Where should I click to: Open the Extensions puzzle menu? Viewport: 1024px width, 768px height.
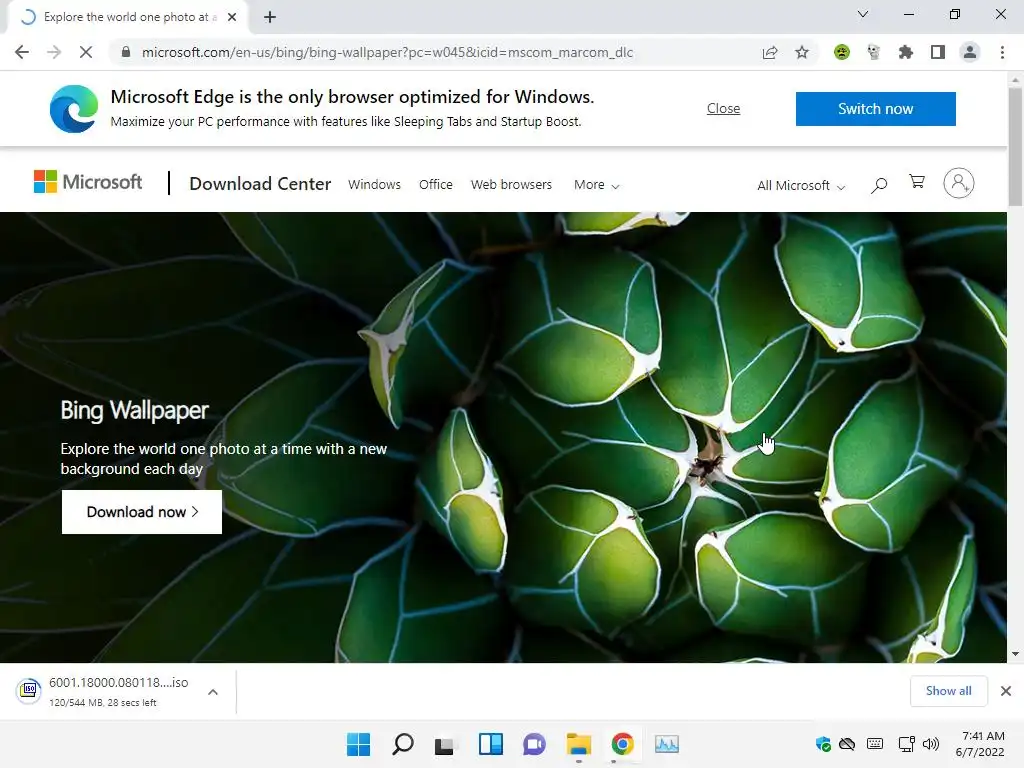[x=906, y=52]
